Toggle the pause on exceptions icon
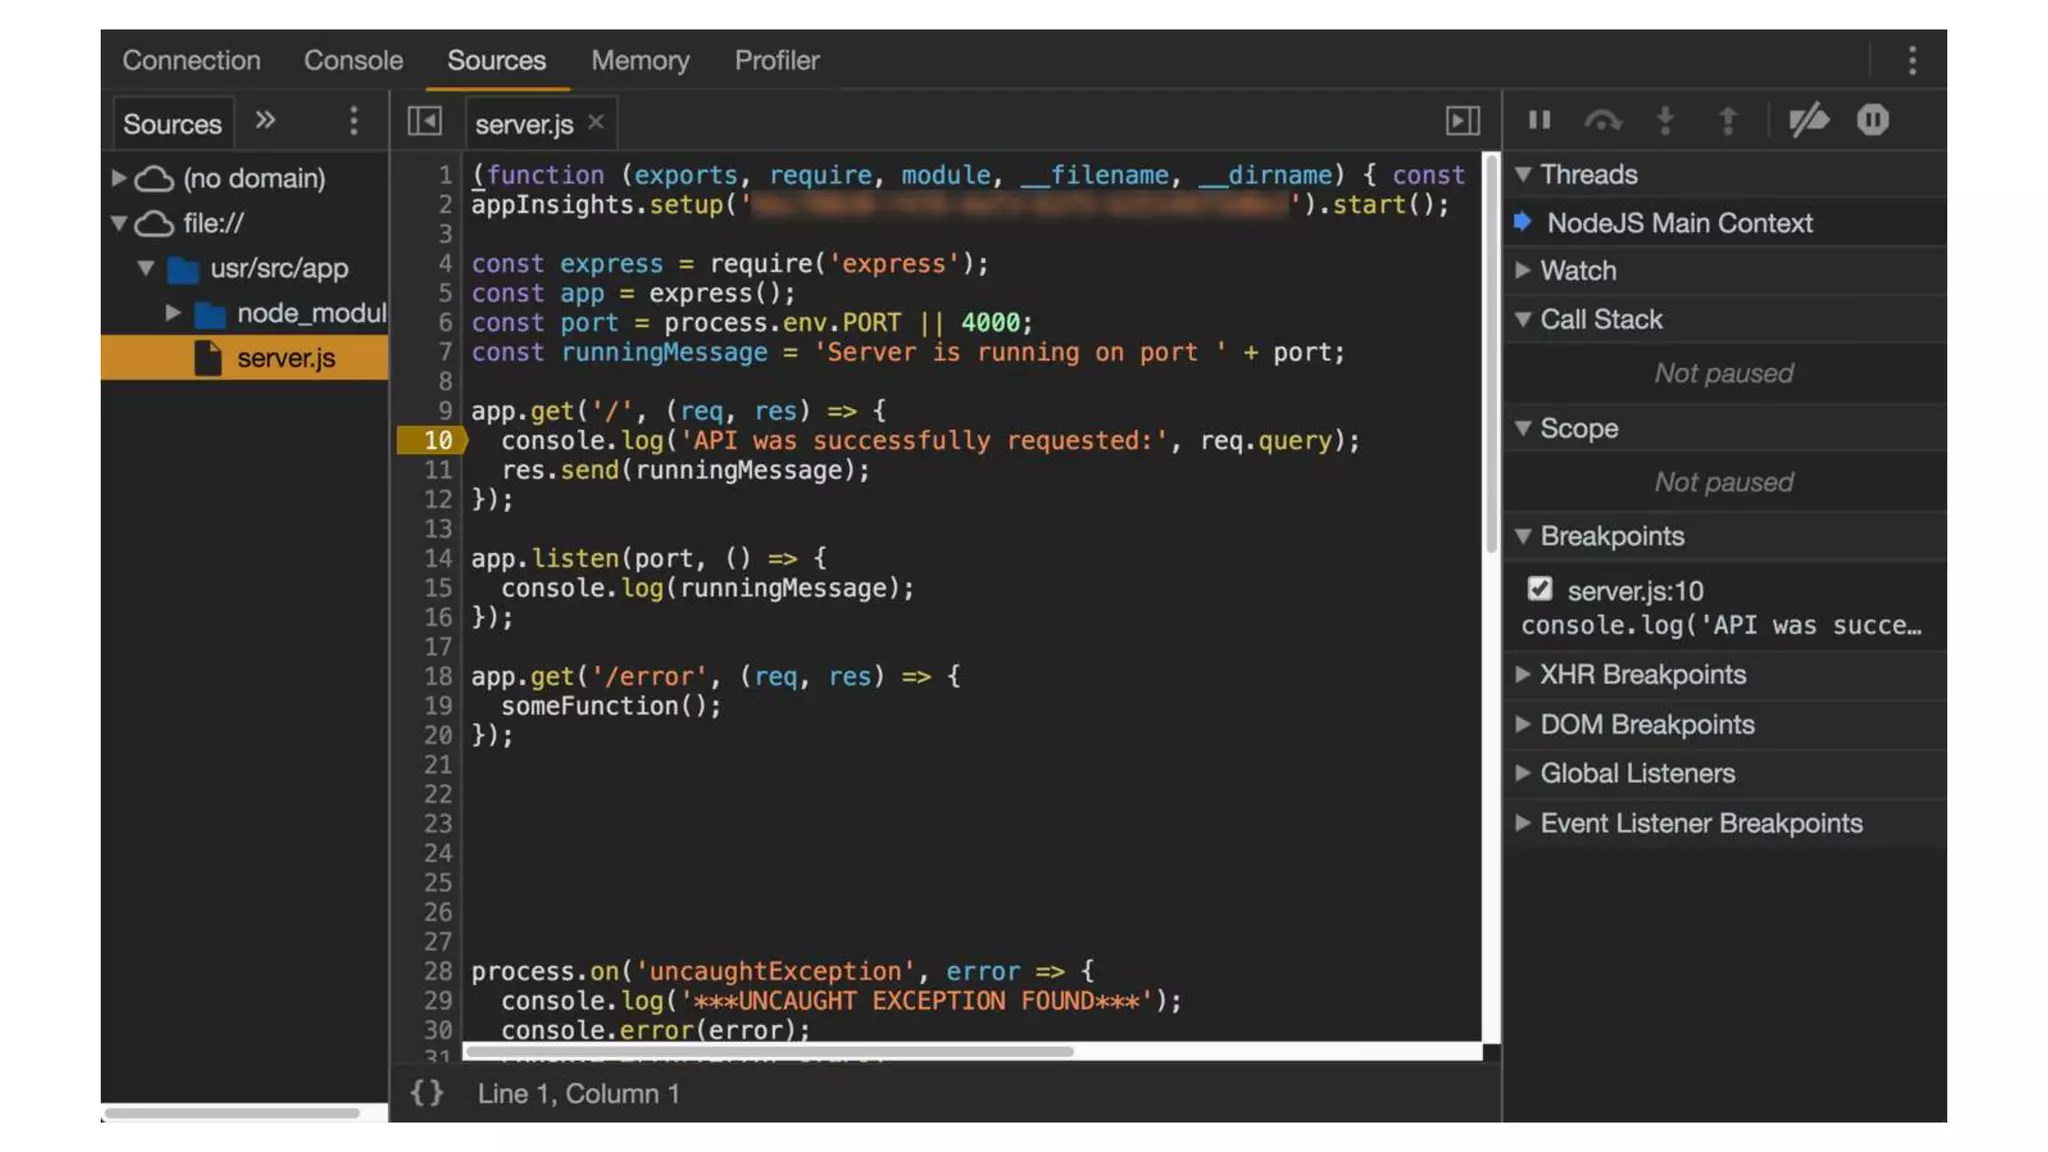Screen dimensions: 2048x1152 [1872, 121]
